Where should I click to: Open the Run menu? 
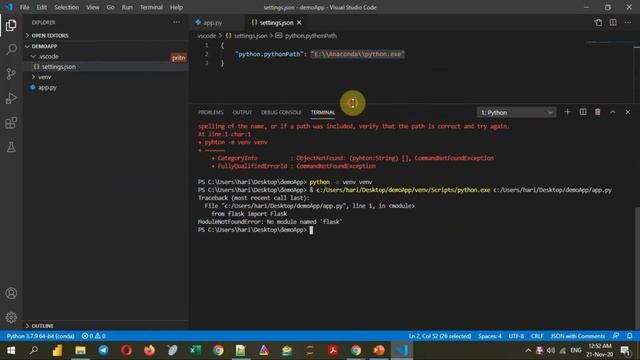coord(127,7)
